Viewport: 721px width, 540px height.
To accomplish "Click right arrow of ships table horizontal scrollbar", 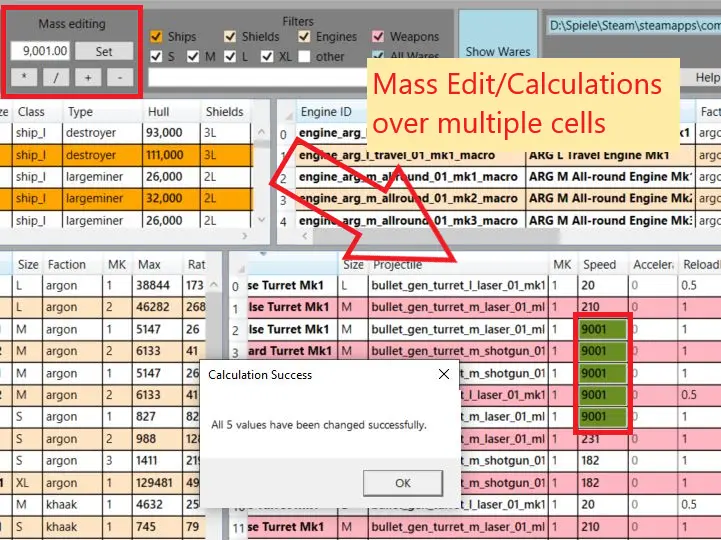I will tap(245, 236).
